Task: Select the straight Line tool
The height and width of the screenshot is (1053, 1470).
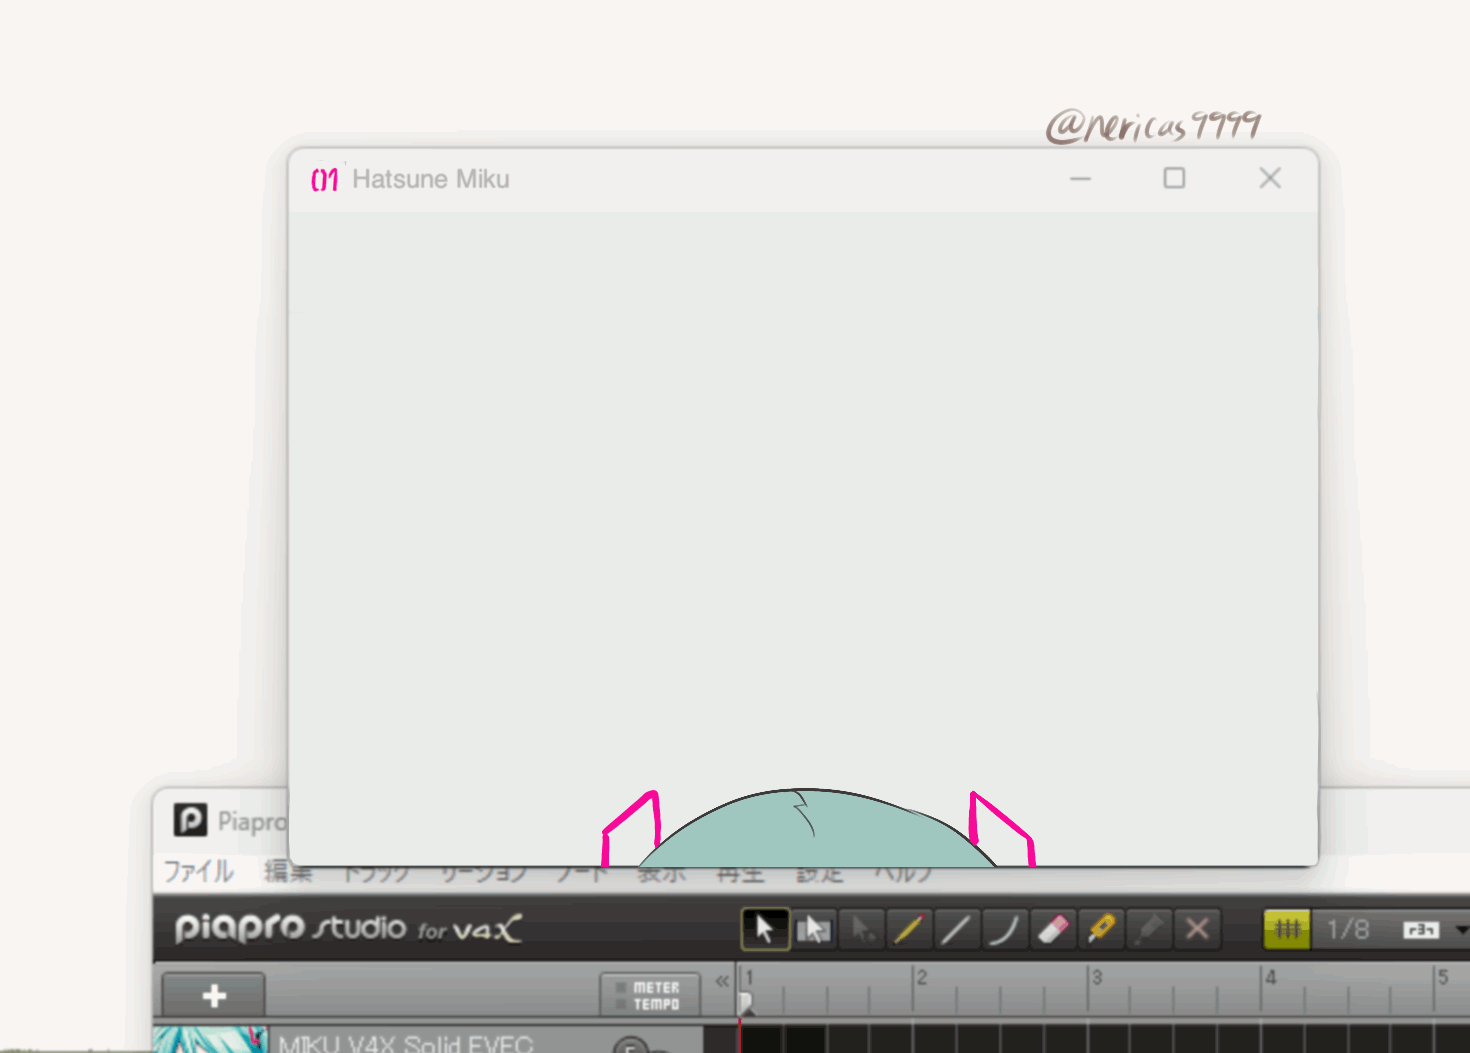Action: pyautogui.click(x=956, y=929)
